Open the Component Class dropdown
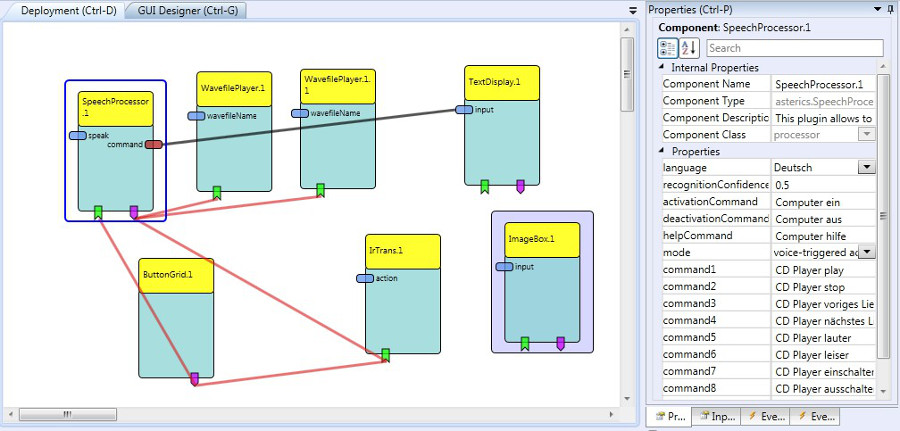This screenshot has width=900, height=431. [866, 134]
